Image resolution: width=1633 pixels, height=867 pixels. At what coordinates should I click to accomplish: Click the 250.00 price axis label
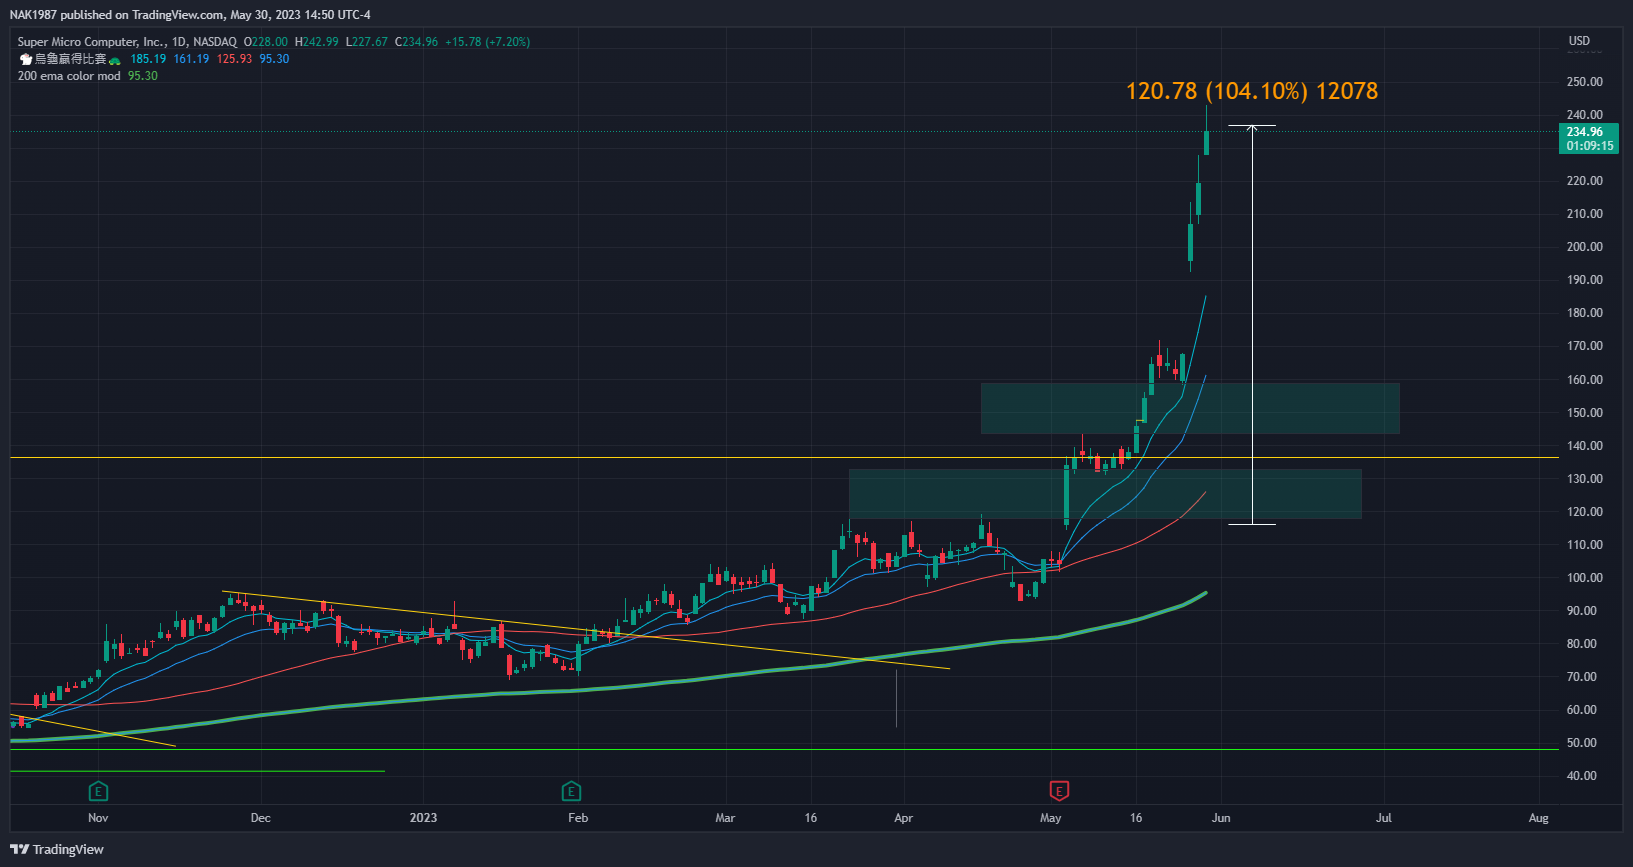pos(1584,82)
